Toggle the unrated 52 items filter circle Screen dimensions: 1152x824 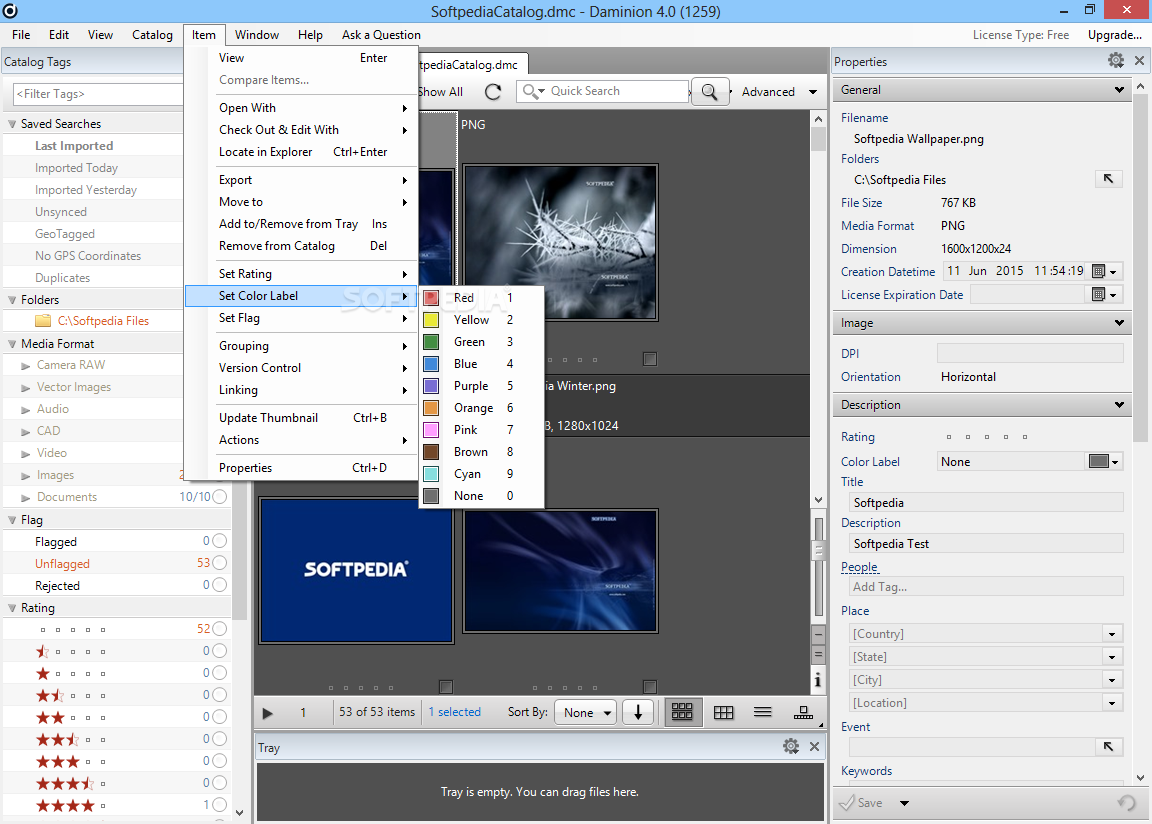click(x=219, y=629)
